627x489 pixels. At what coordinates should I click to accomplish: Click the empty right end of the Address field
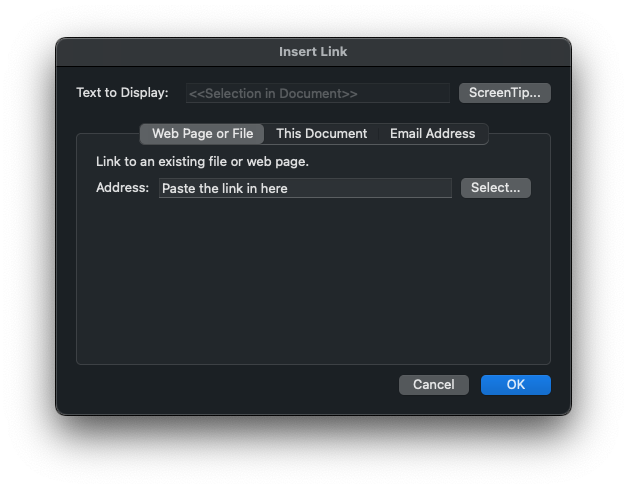pos(420,188)
